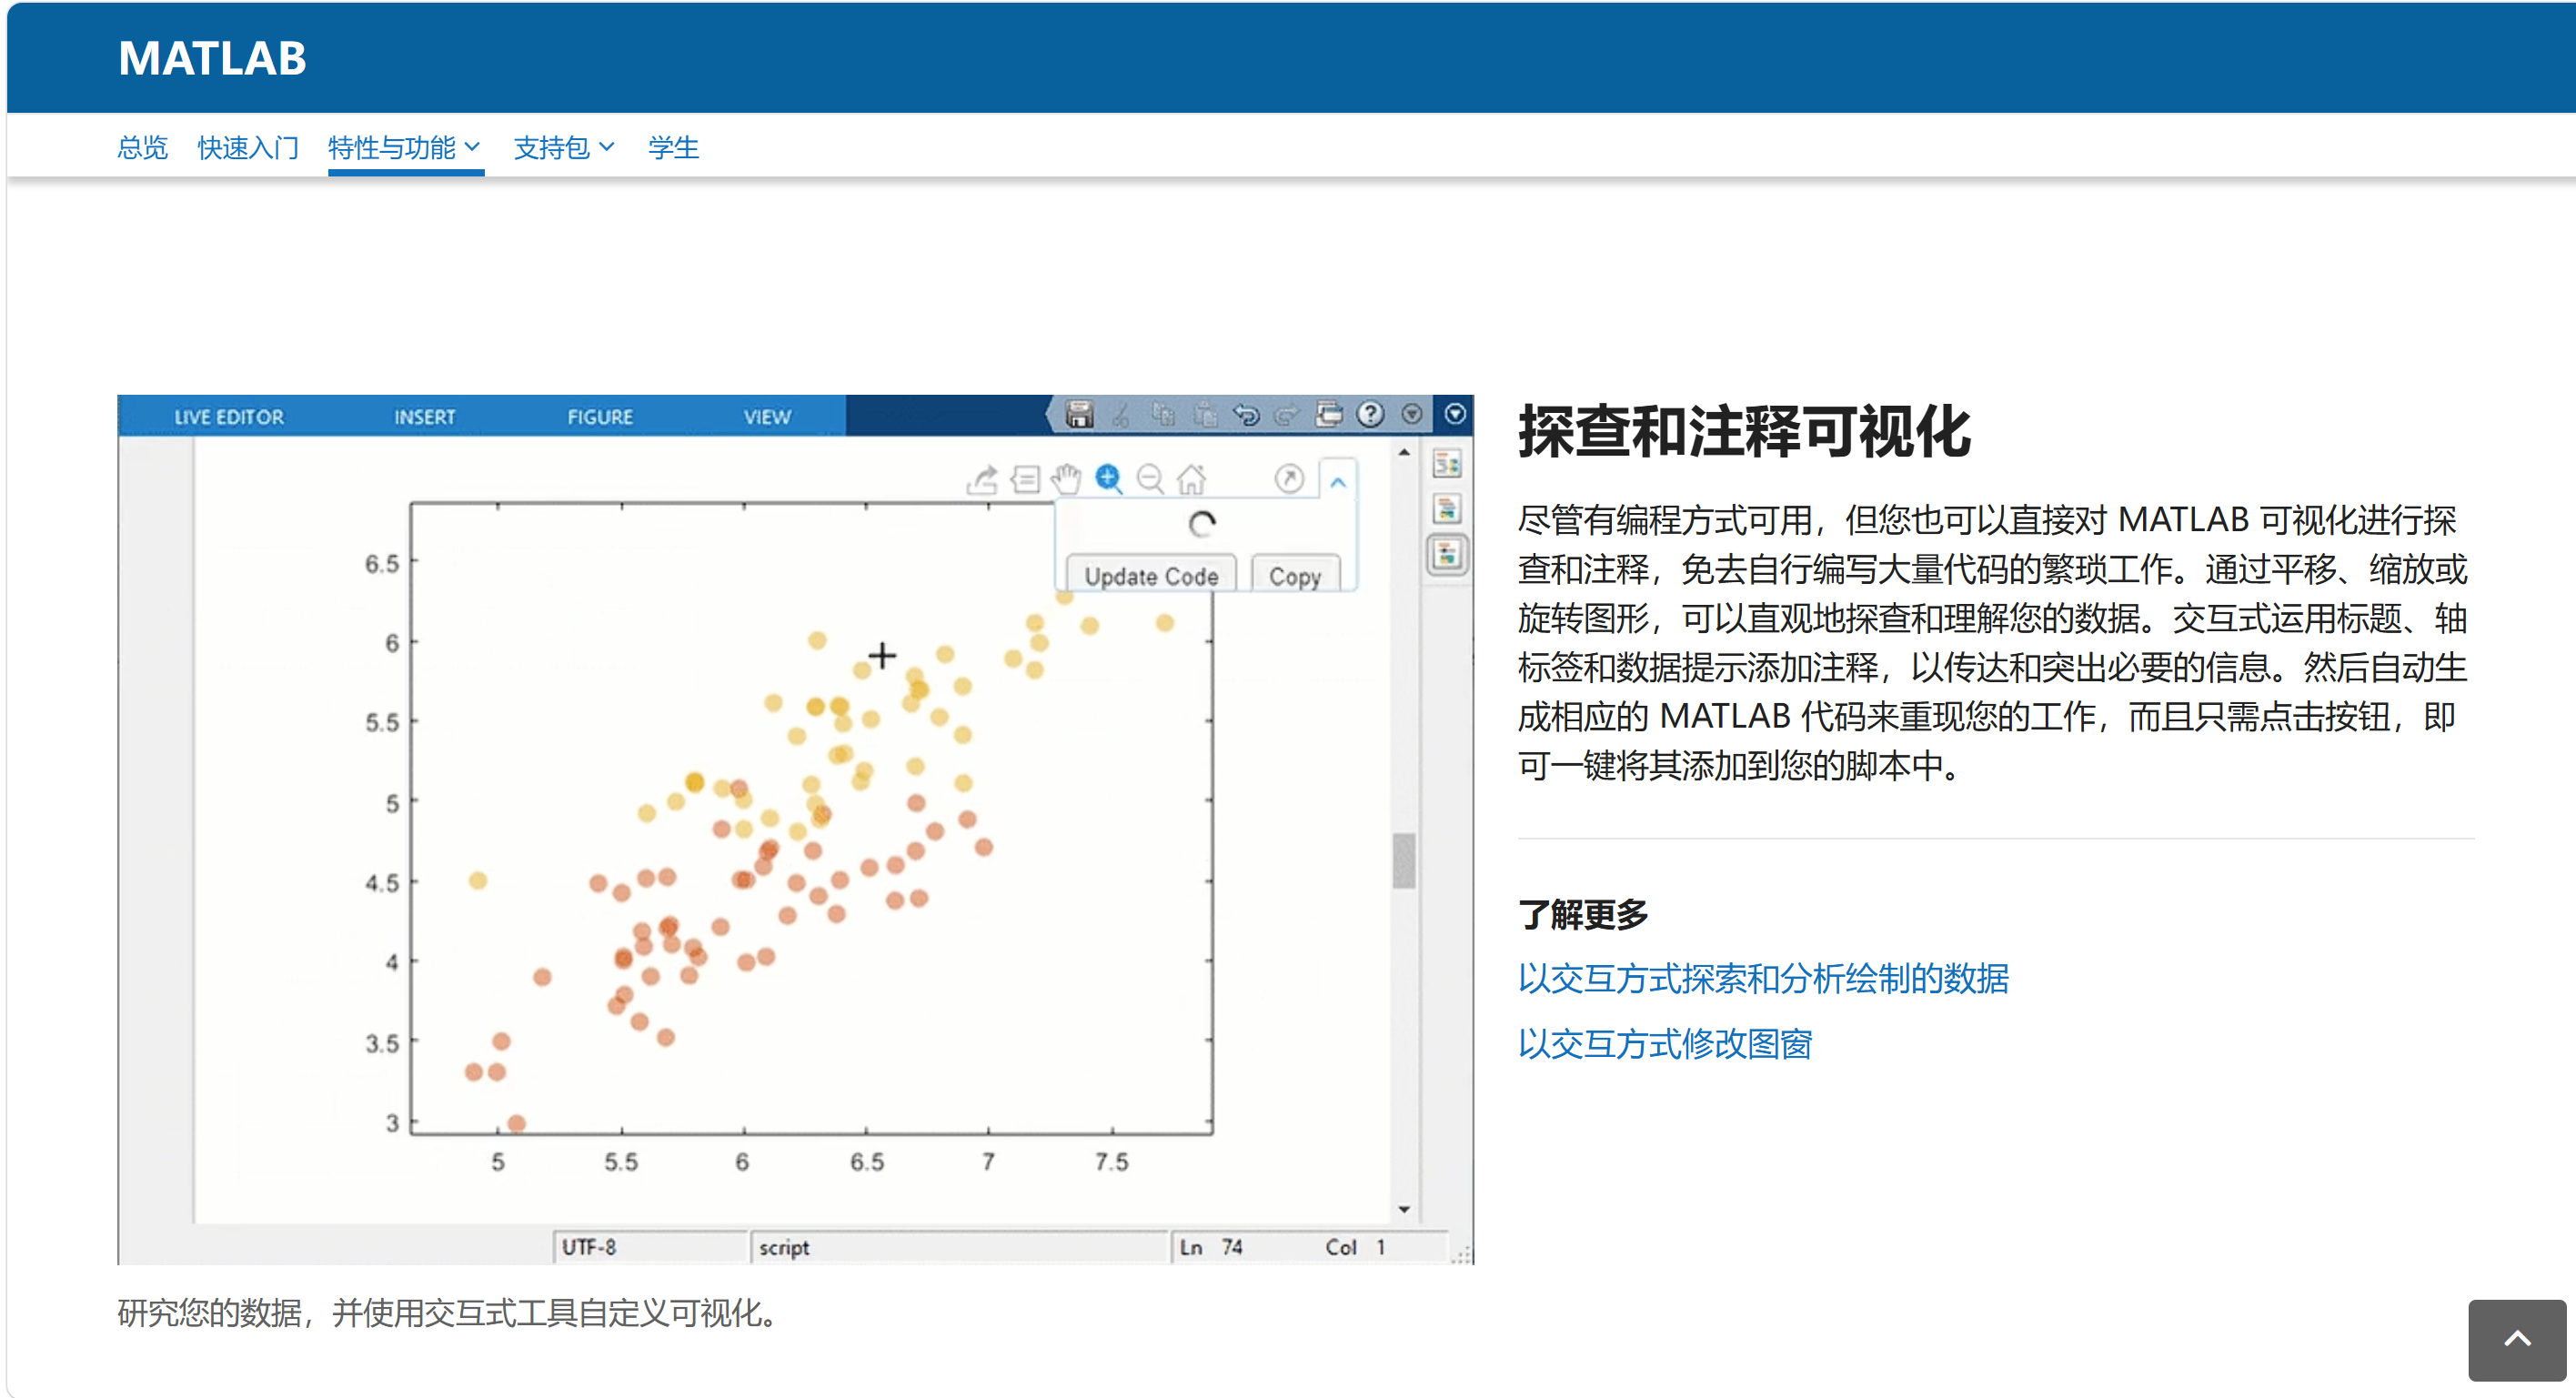The width and height of the screenshot is (2576, 1398).
Task: Open the FIGURE ribbon tab
Action: click(600, 417)
